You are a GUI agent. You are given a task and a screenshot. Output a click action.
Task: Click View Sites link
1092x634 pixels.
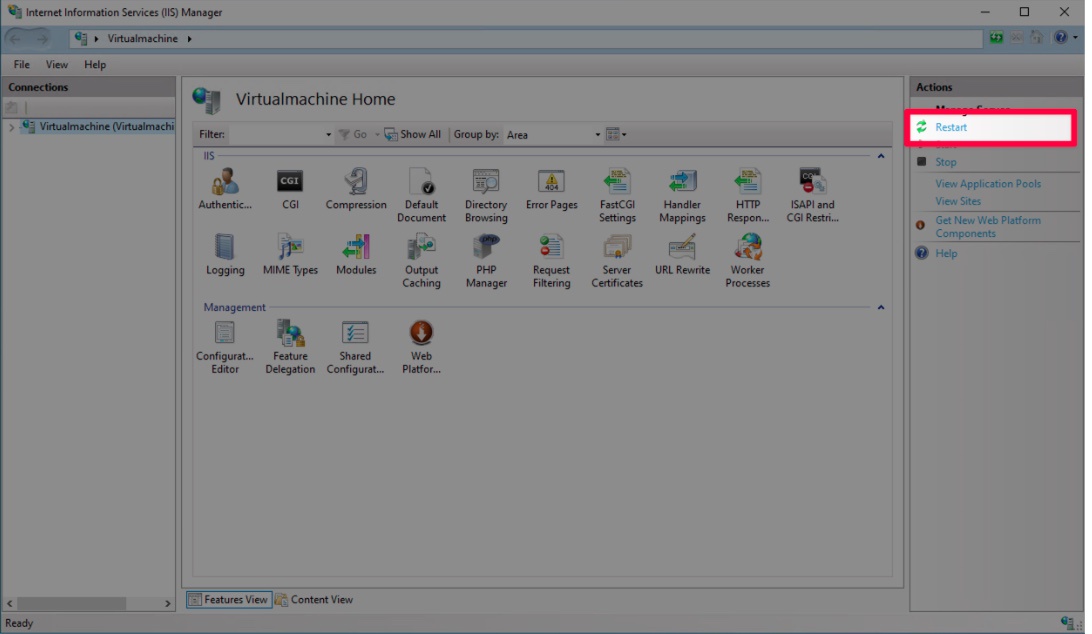tap(958, 201)
